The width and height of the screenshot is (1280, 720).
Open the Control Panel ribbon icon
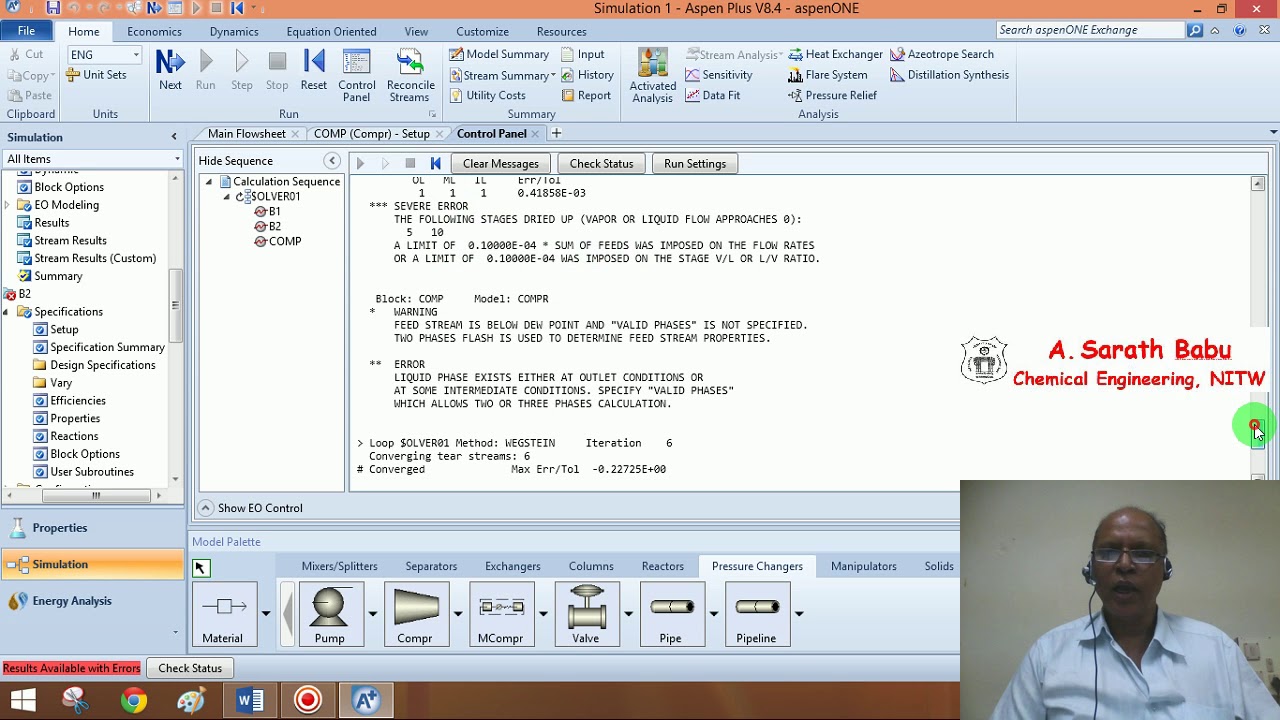(357, 76)
